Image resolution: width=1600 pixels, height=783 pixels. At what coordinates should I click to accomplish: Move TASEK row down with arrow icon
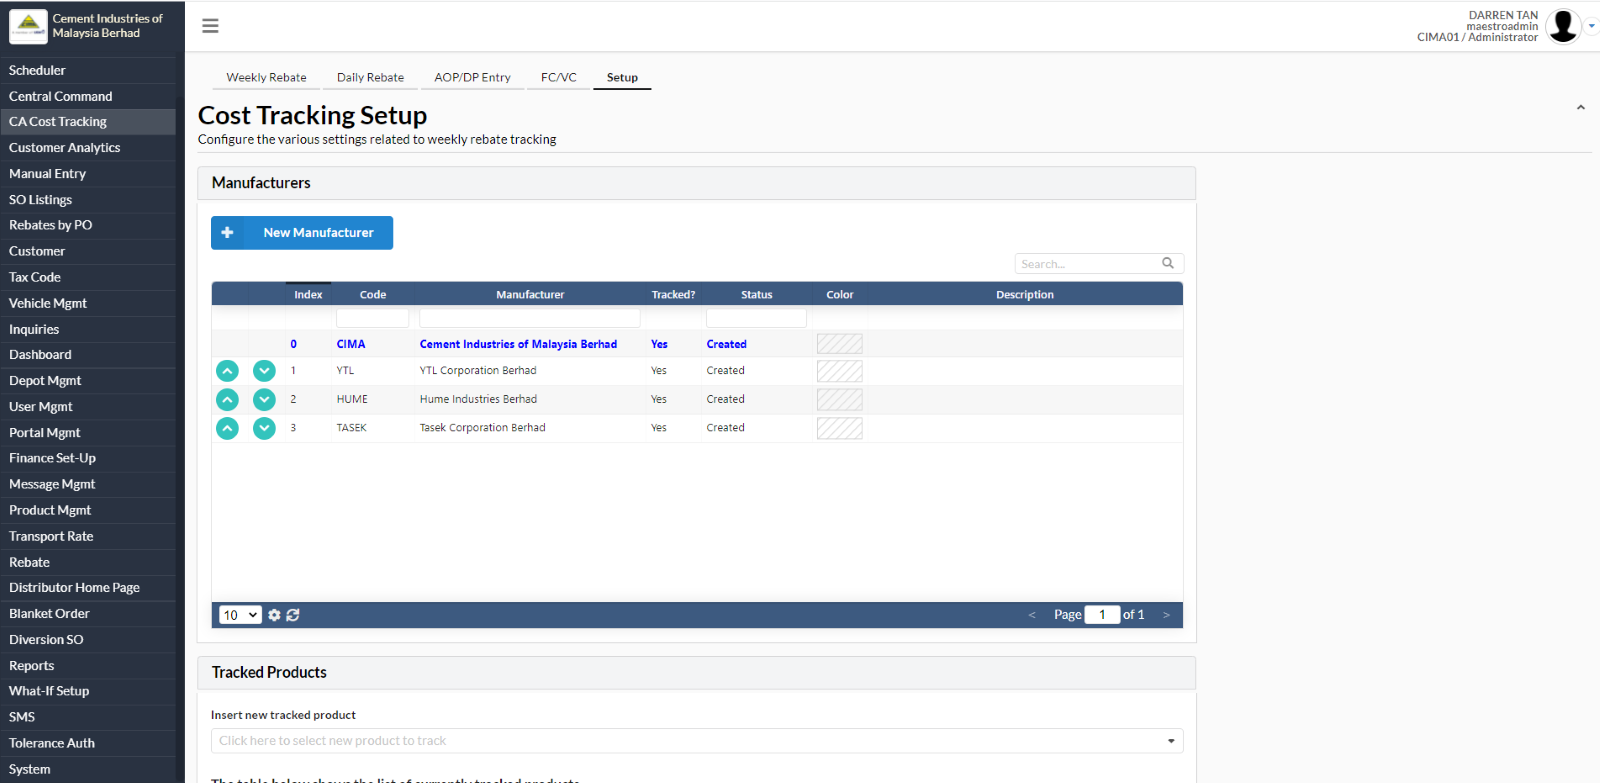click(x=264, y=428)
